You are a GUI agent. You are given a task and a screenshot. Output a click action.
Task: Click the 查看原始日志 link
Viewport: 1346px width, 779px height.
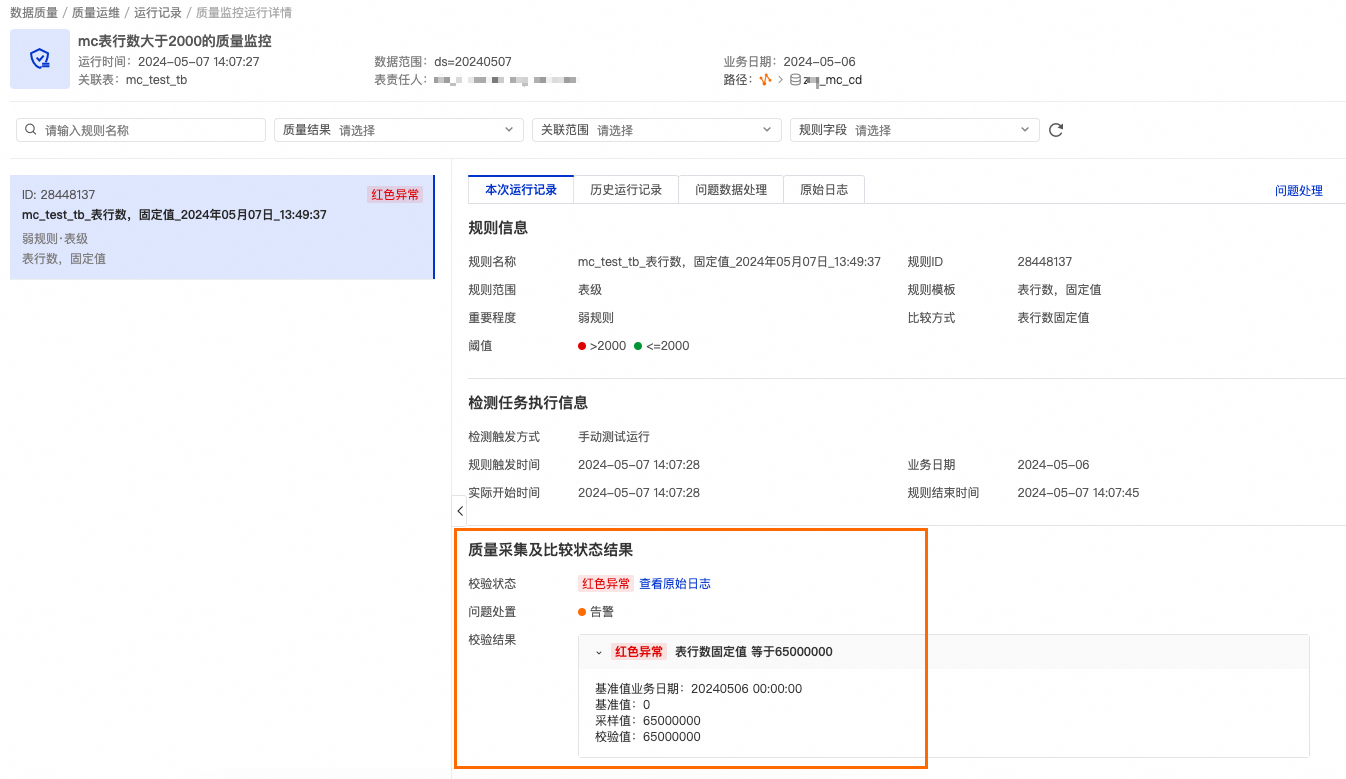[675, 584]
